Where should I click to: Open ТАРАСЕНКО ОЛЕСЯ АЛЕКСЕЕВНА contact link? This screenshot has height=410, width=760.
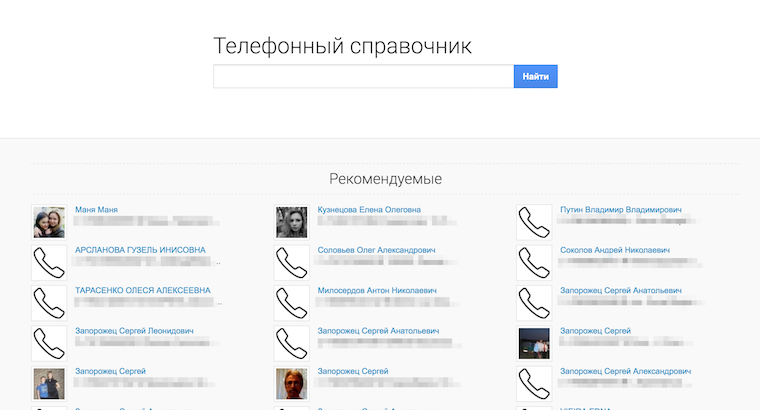click(x=142, y=290)
